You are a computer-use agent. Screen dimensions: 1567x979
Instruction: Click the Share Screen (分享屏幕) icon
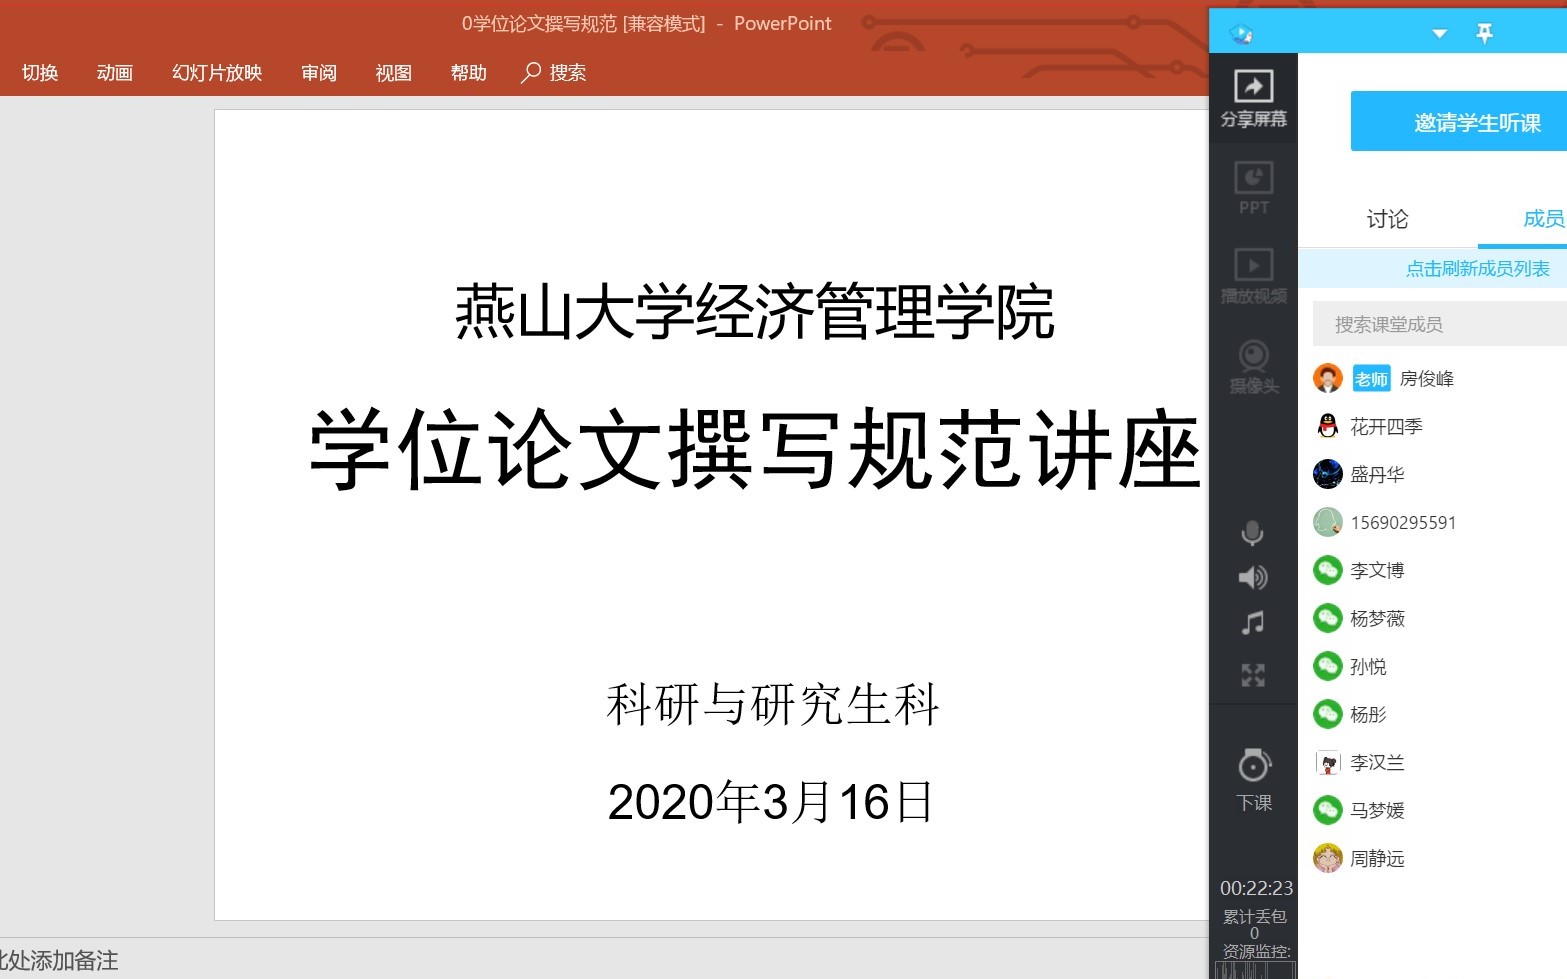pyautogui.click(x=1253, y=98)
